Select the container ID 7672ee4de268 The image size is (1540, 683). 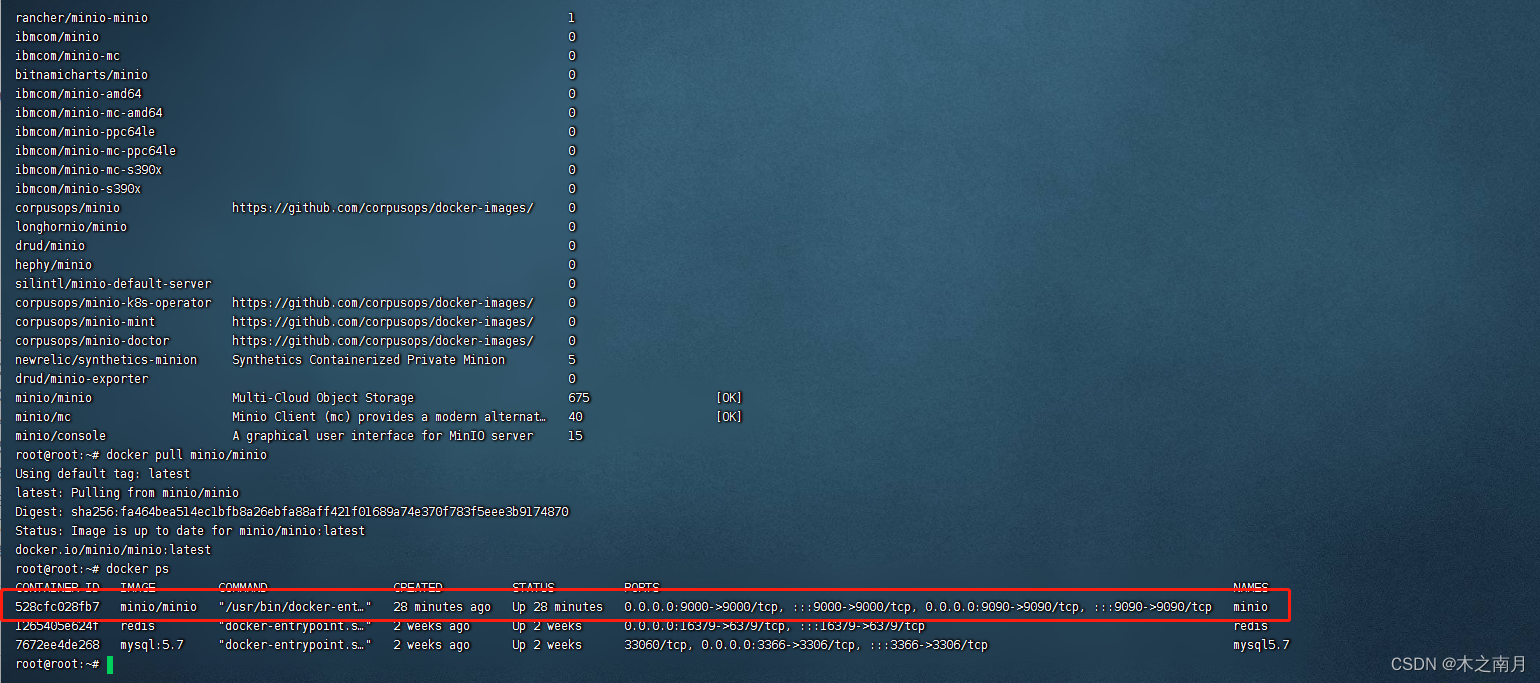(x=57, y=645)
